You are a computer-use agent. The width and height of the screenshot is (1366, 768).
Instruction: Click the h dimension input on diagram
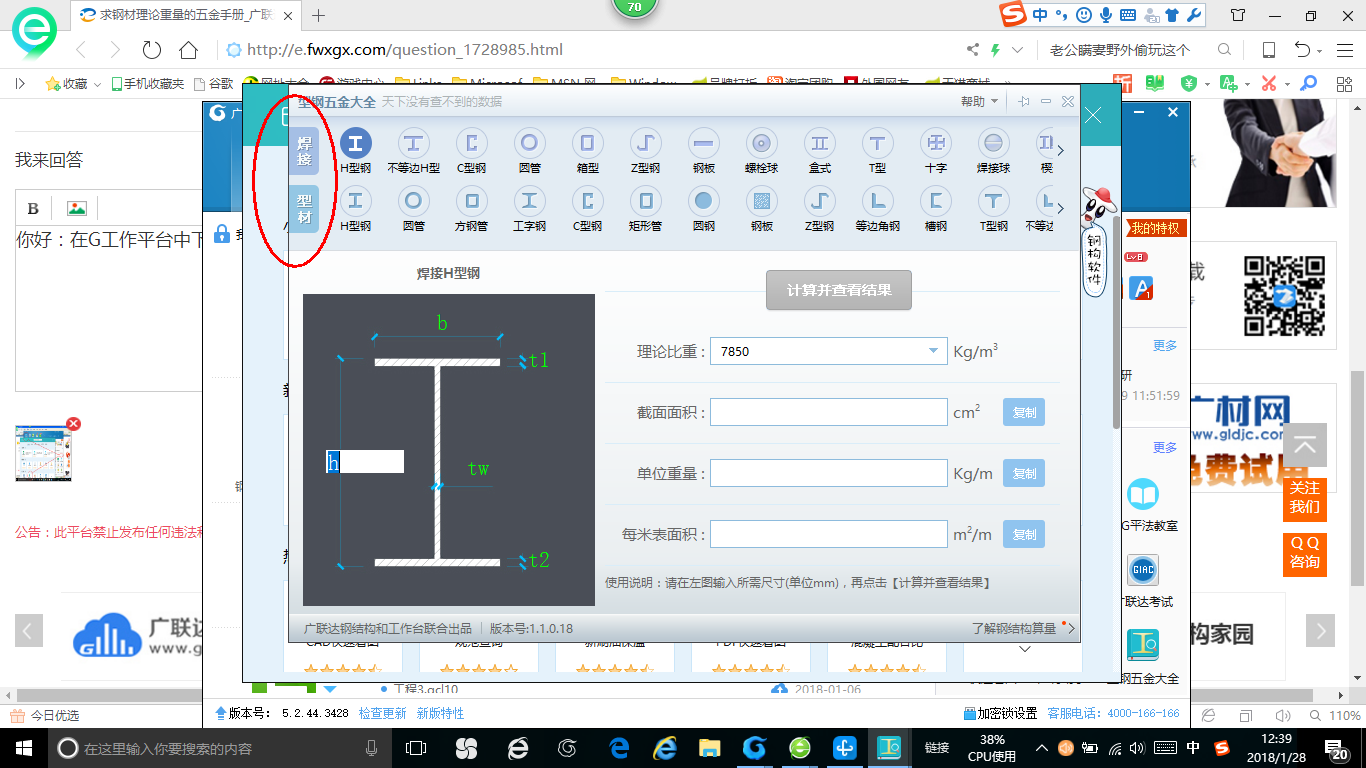[x=365, y=462]
